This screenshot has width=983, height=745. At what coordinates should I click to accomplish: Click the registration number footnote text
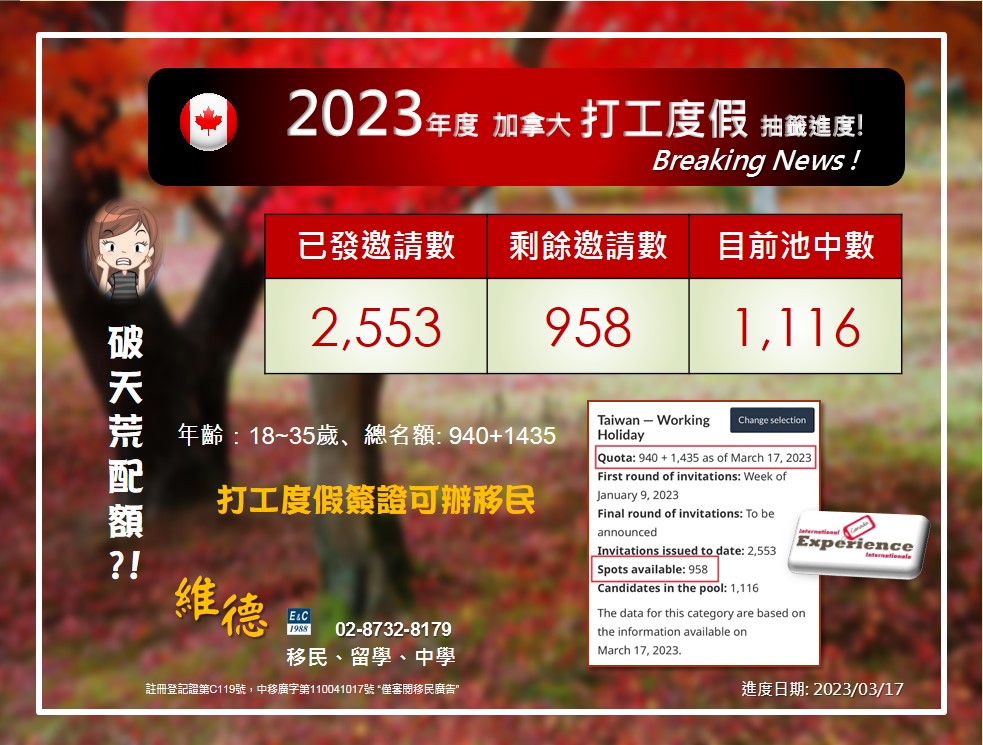click(x=302, y=689)
